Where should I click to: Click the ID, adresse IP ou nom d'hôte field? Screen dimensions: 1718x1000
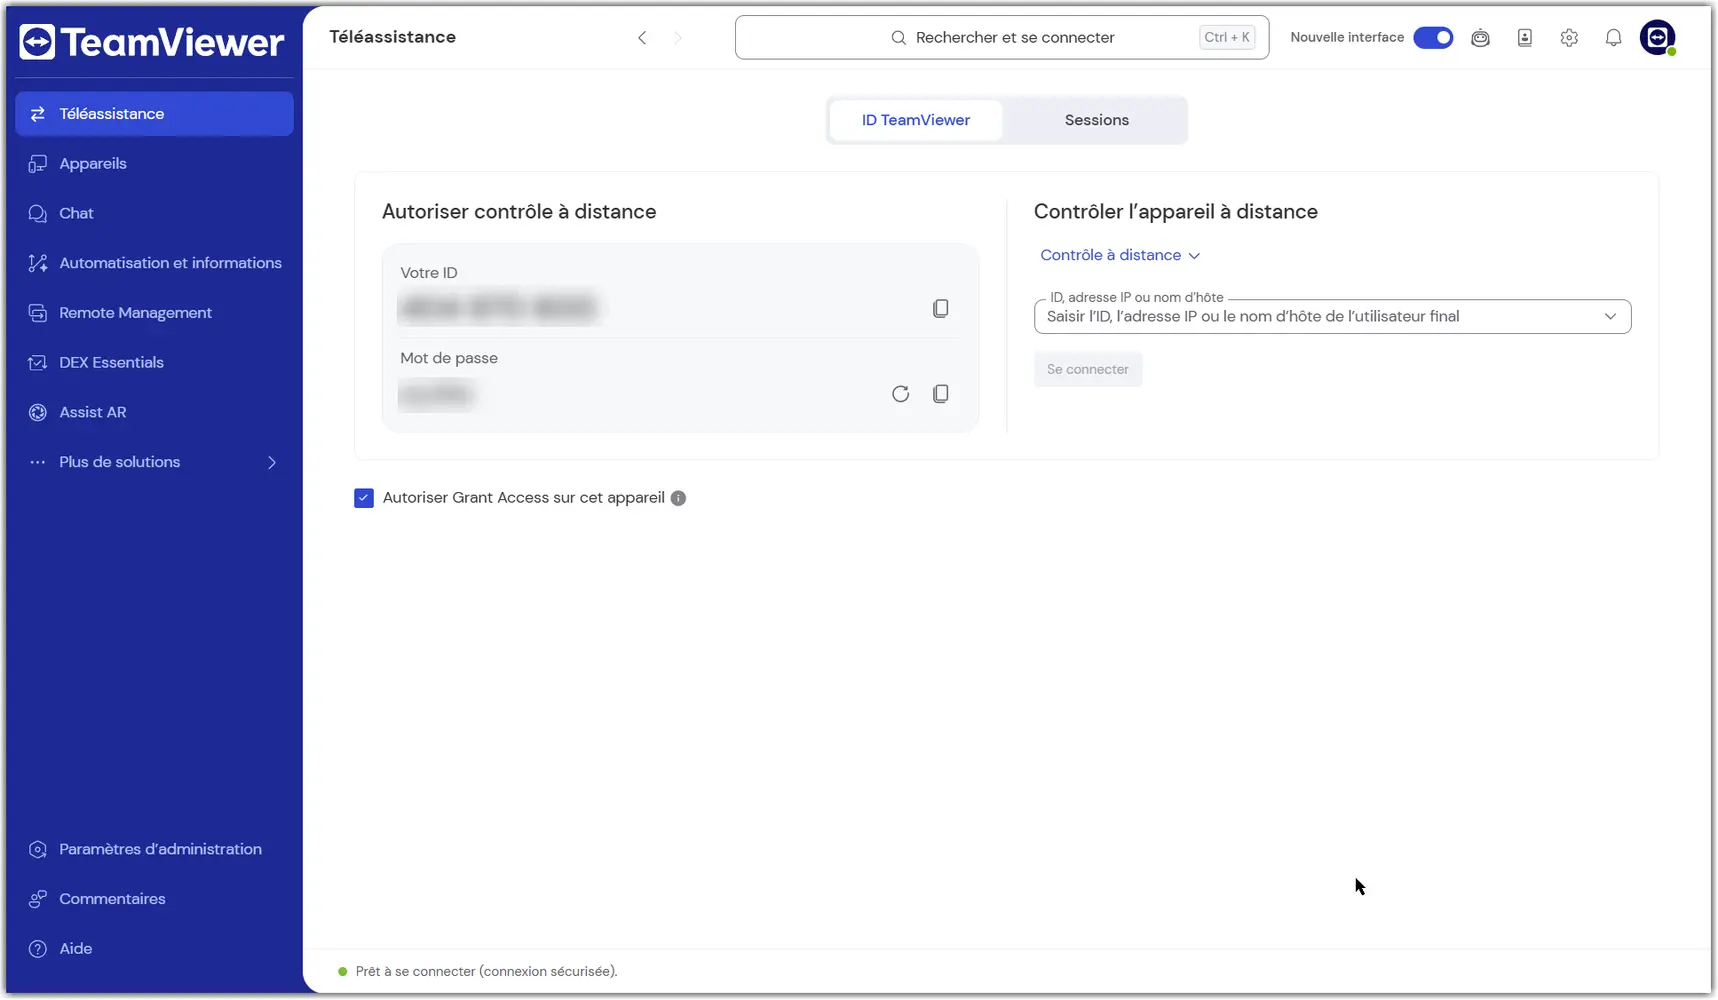click(x=1332, y=317)
